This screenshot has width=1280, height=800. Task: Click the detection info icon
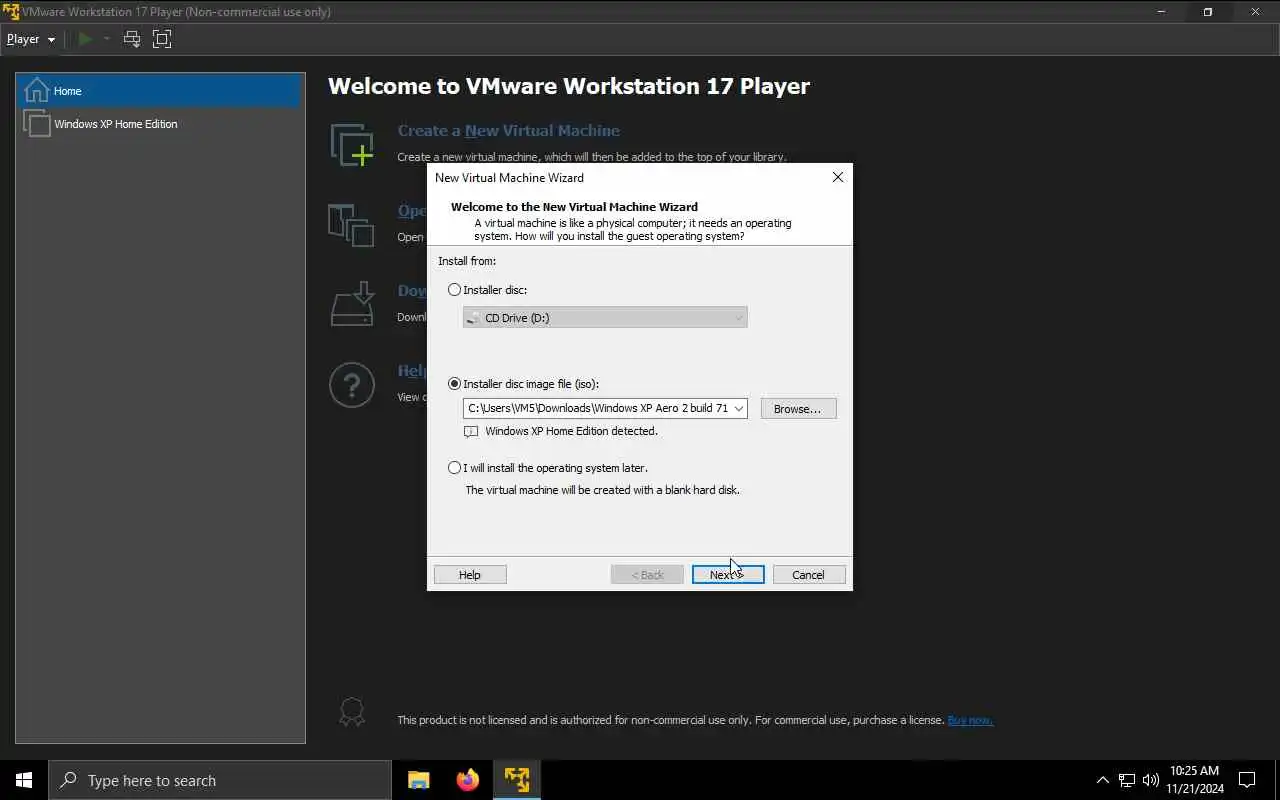pos(471,432)
